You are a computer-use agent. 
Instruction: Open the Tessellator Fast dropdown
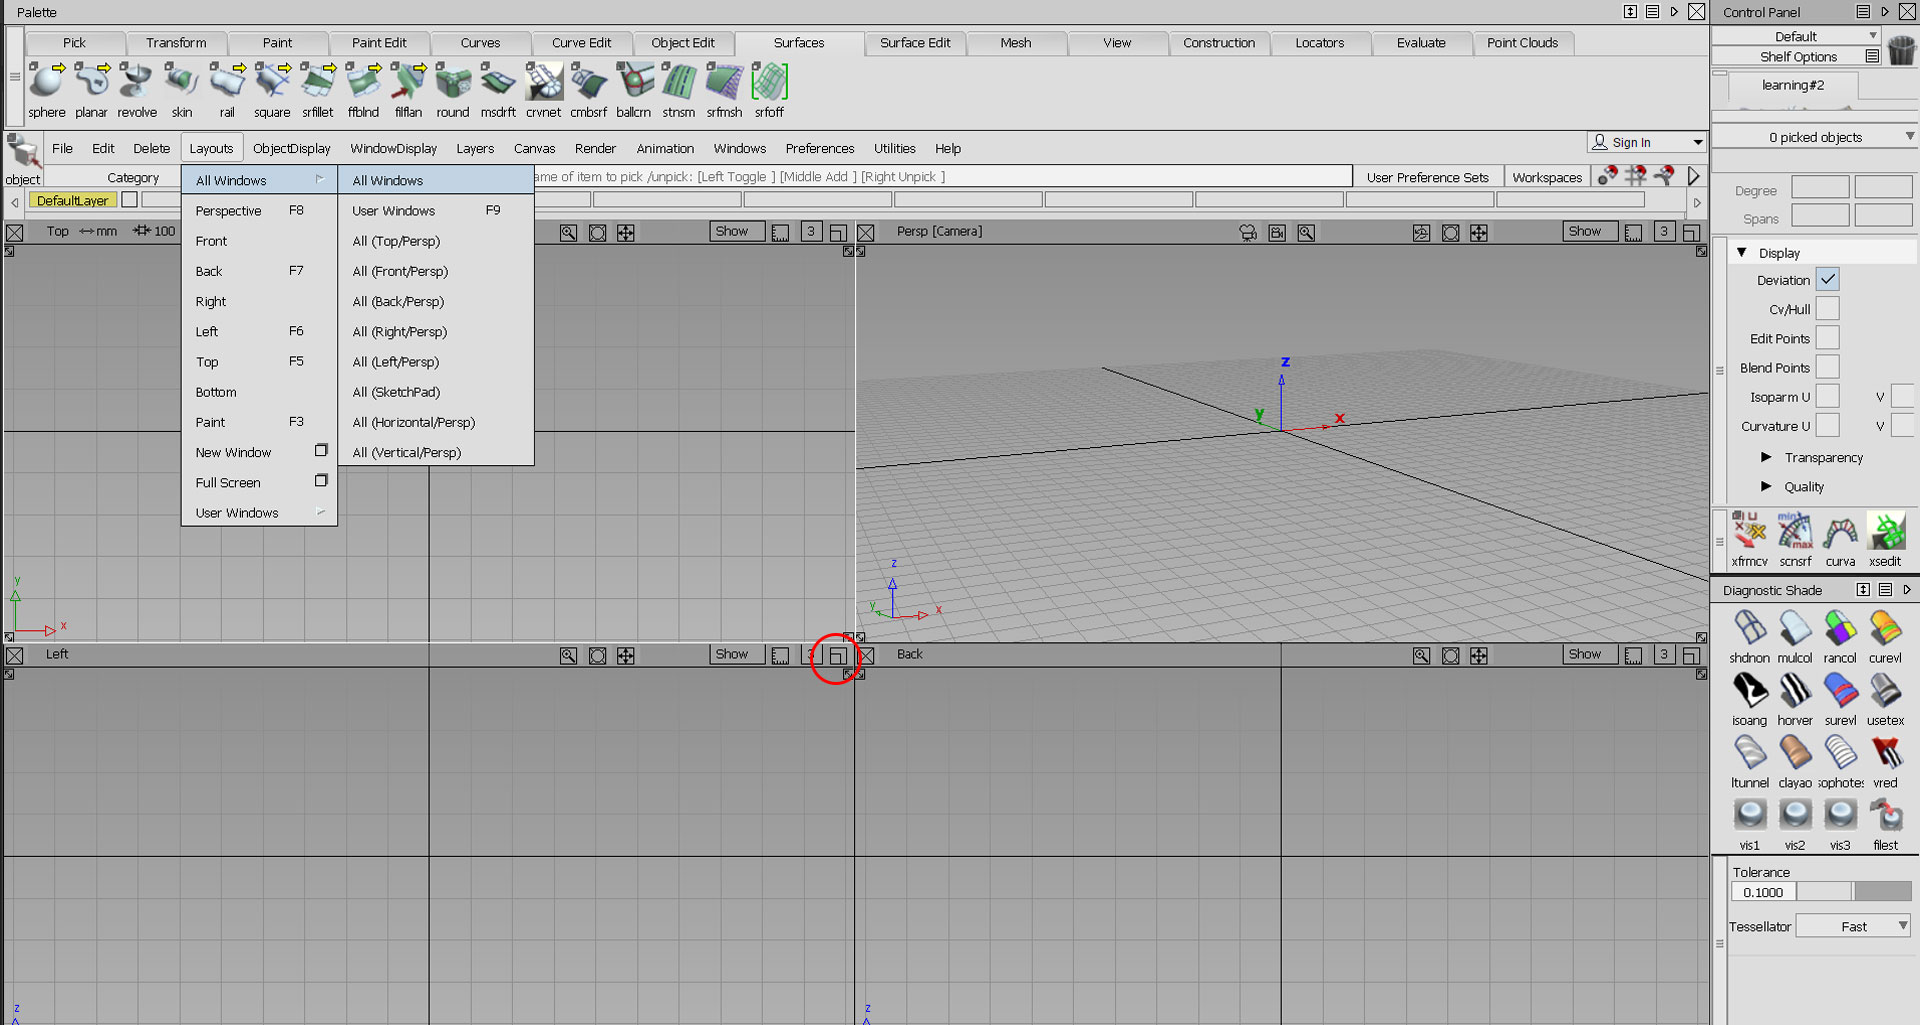[1853, 926]
